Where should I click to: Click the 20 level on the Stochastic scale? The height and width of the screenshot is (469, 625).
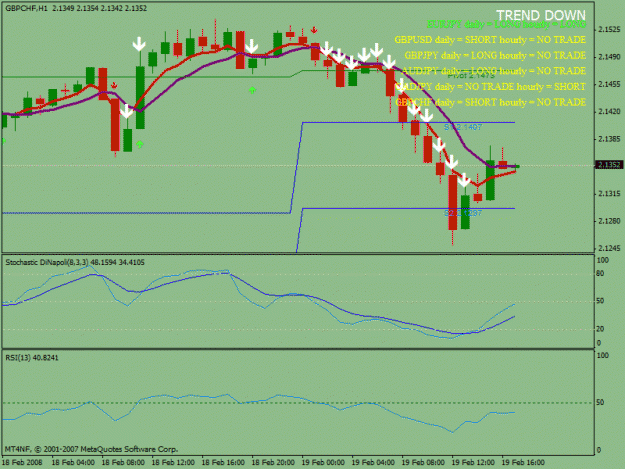click(x=600, y=329)
